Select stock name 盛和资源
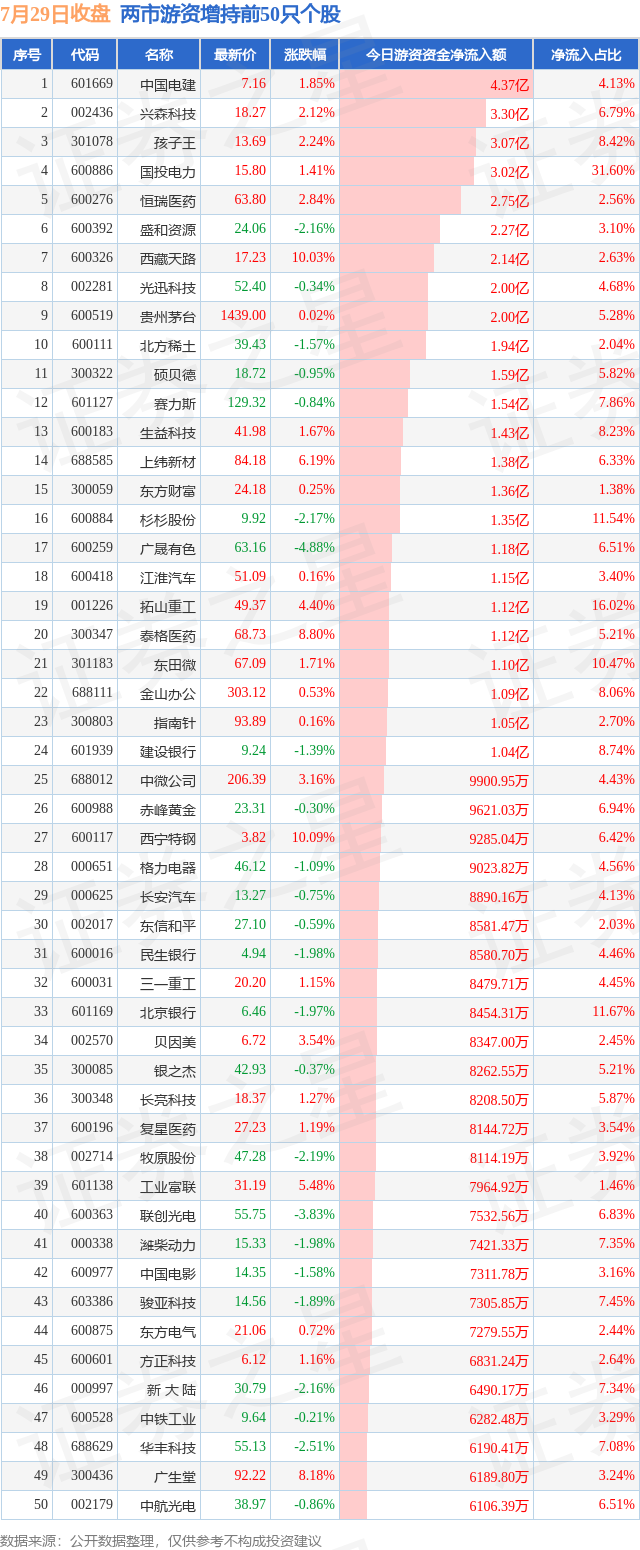 [168, 230]
